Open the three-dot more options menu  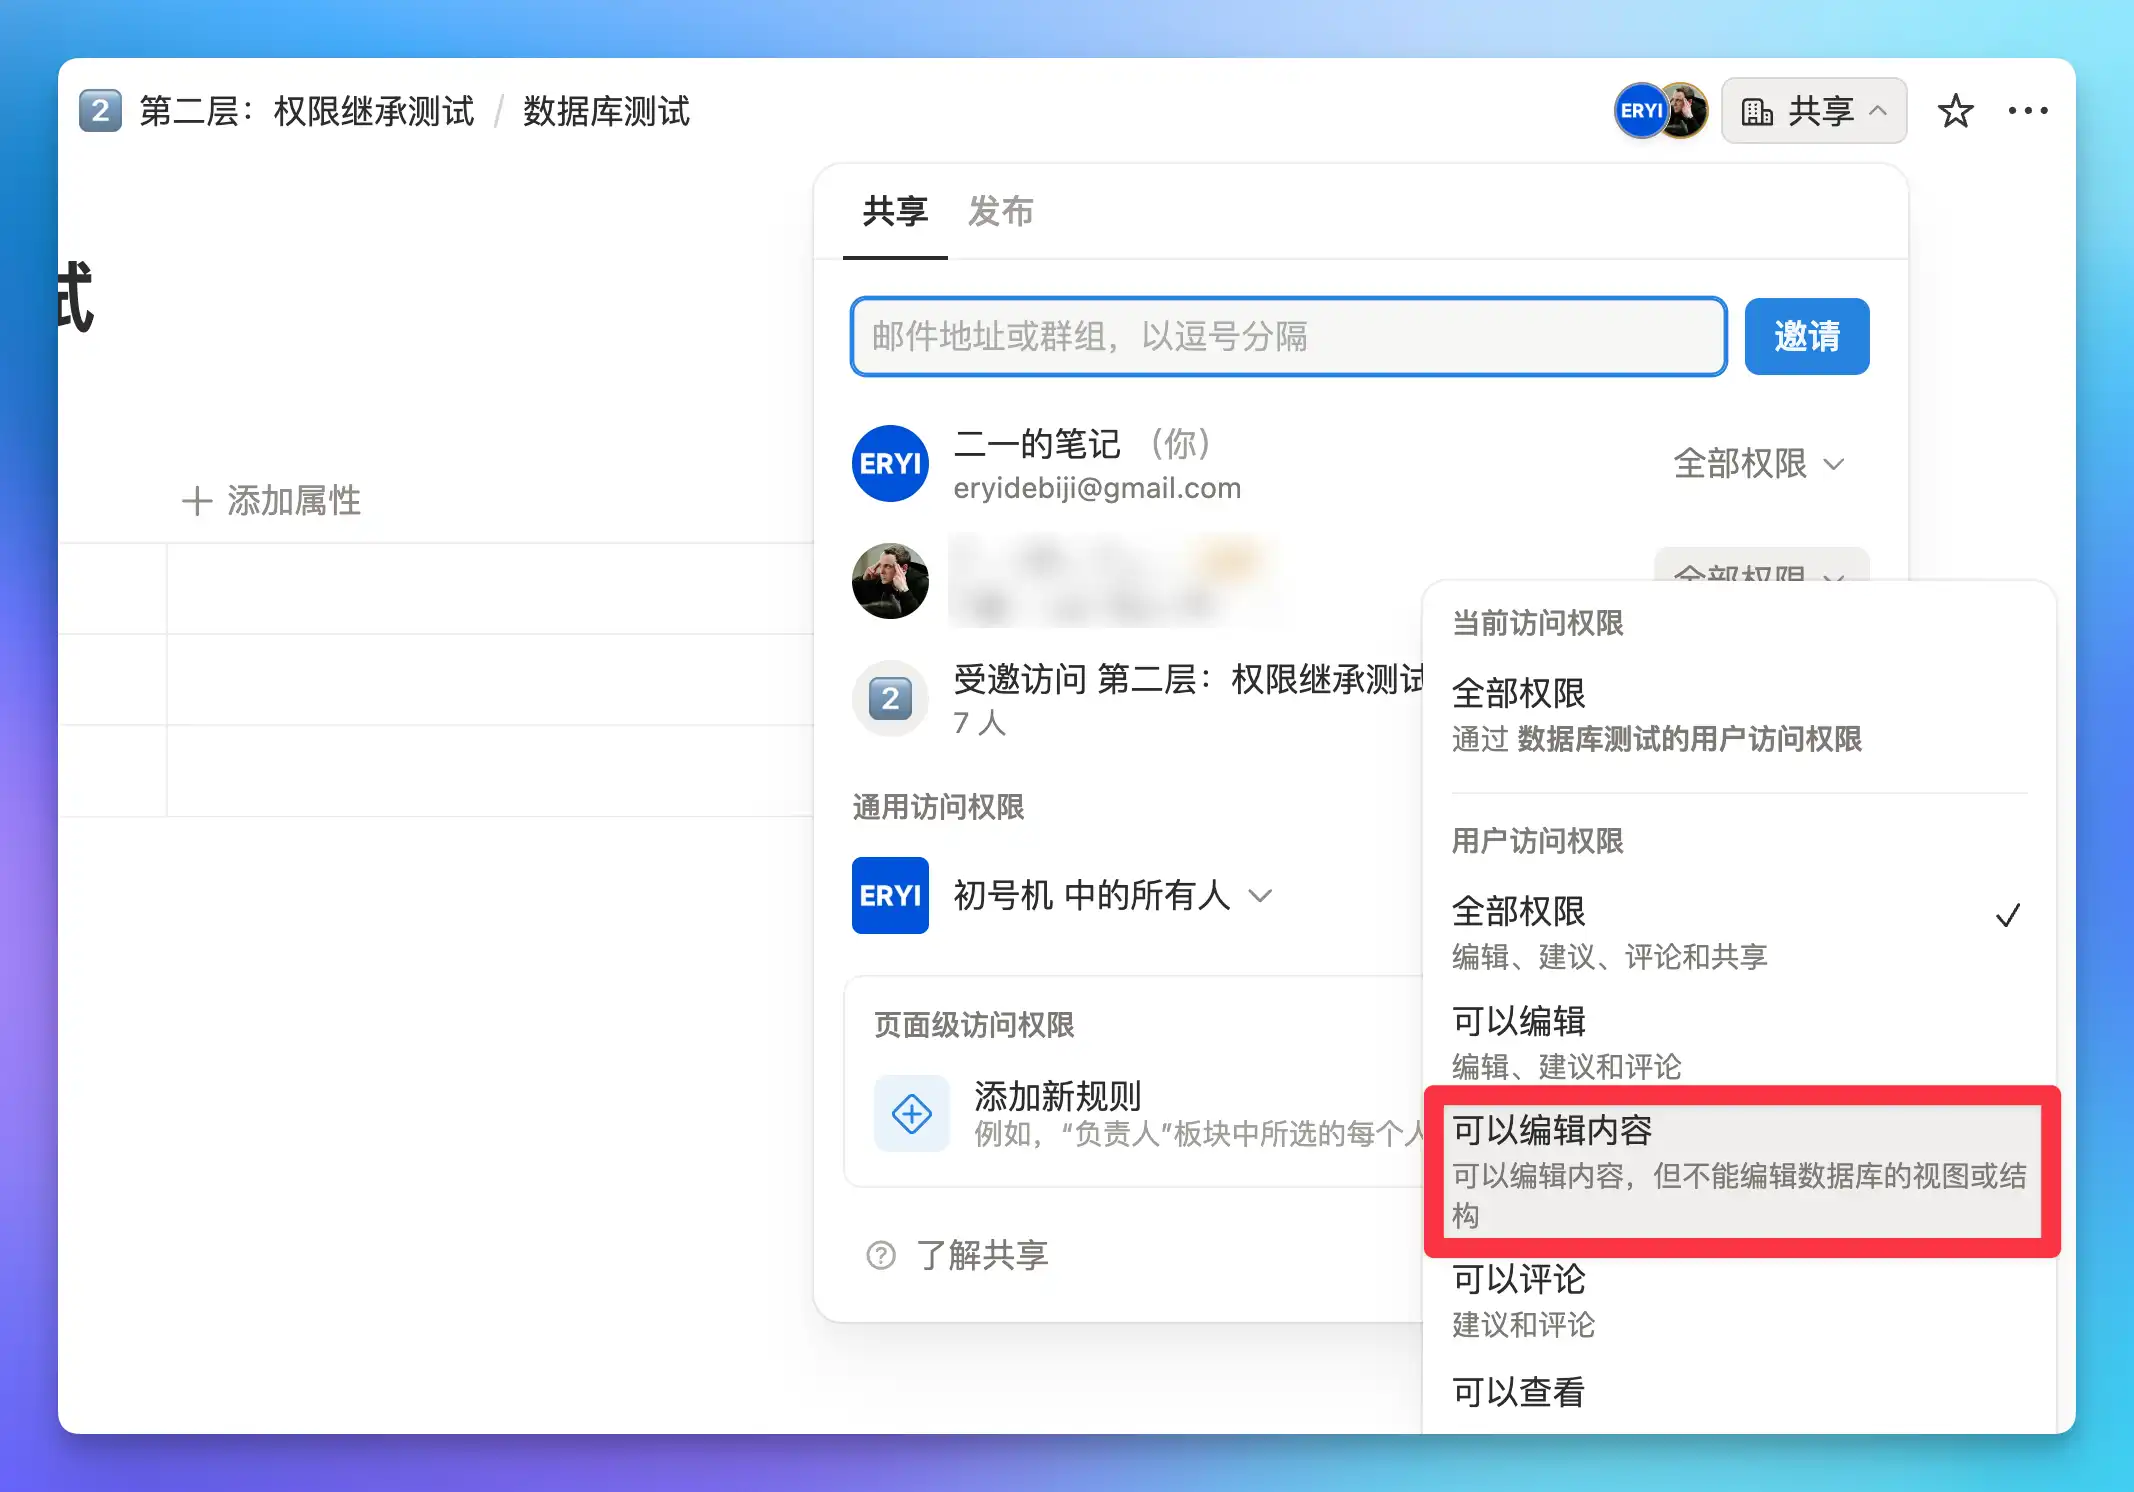pos(2027,111)
